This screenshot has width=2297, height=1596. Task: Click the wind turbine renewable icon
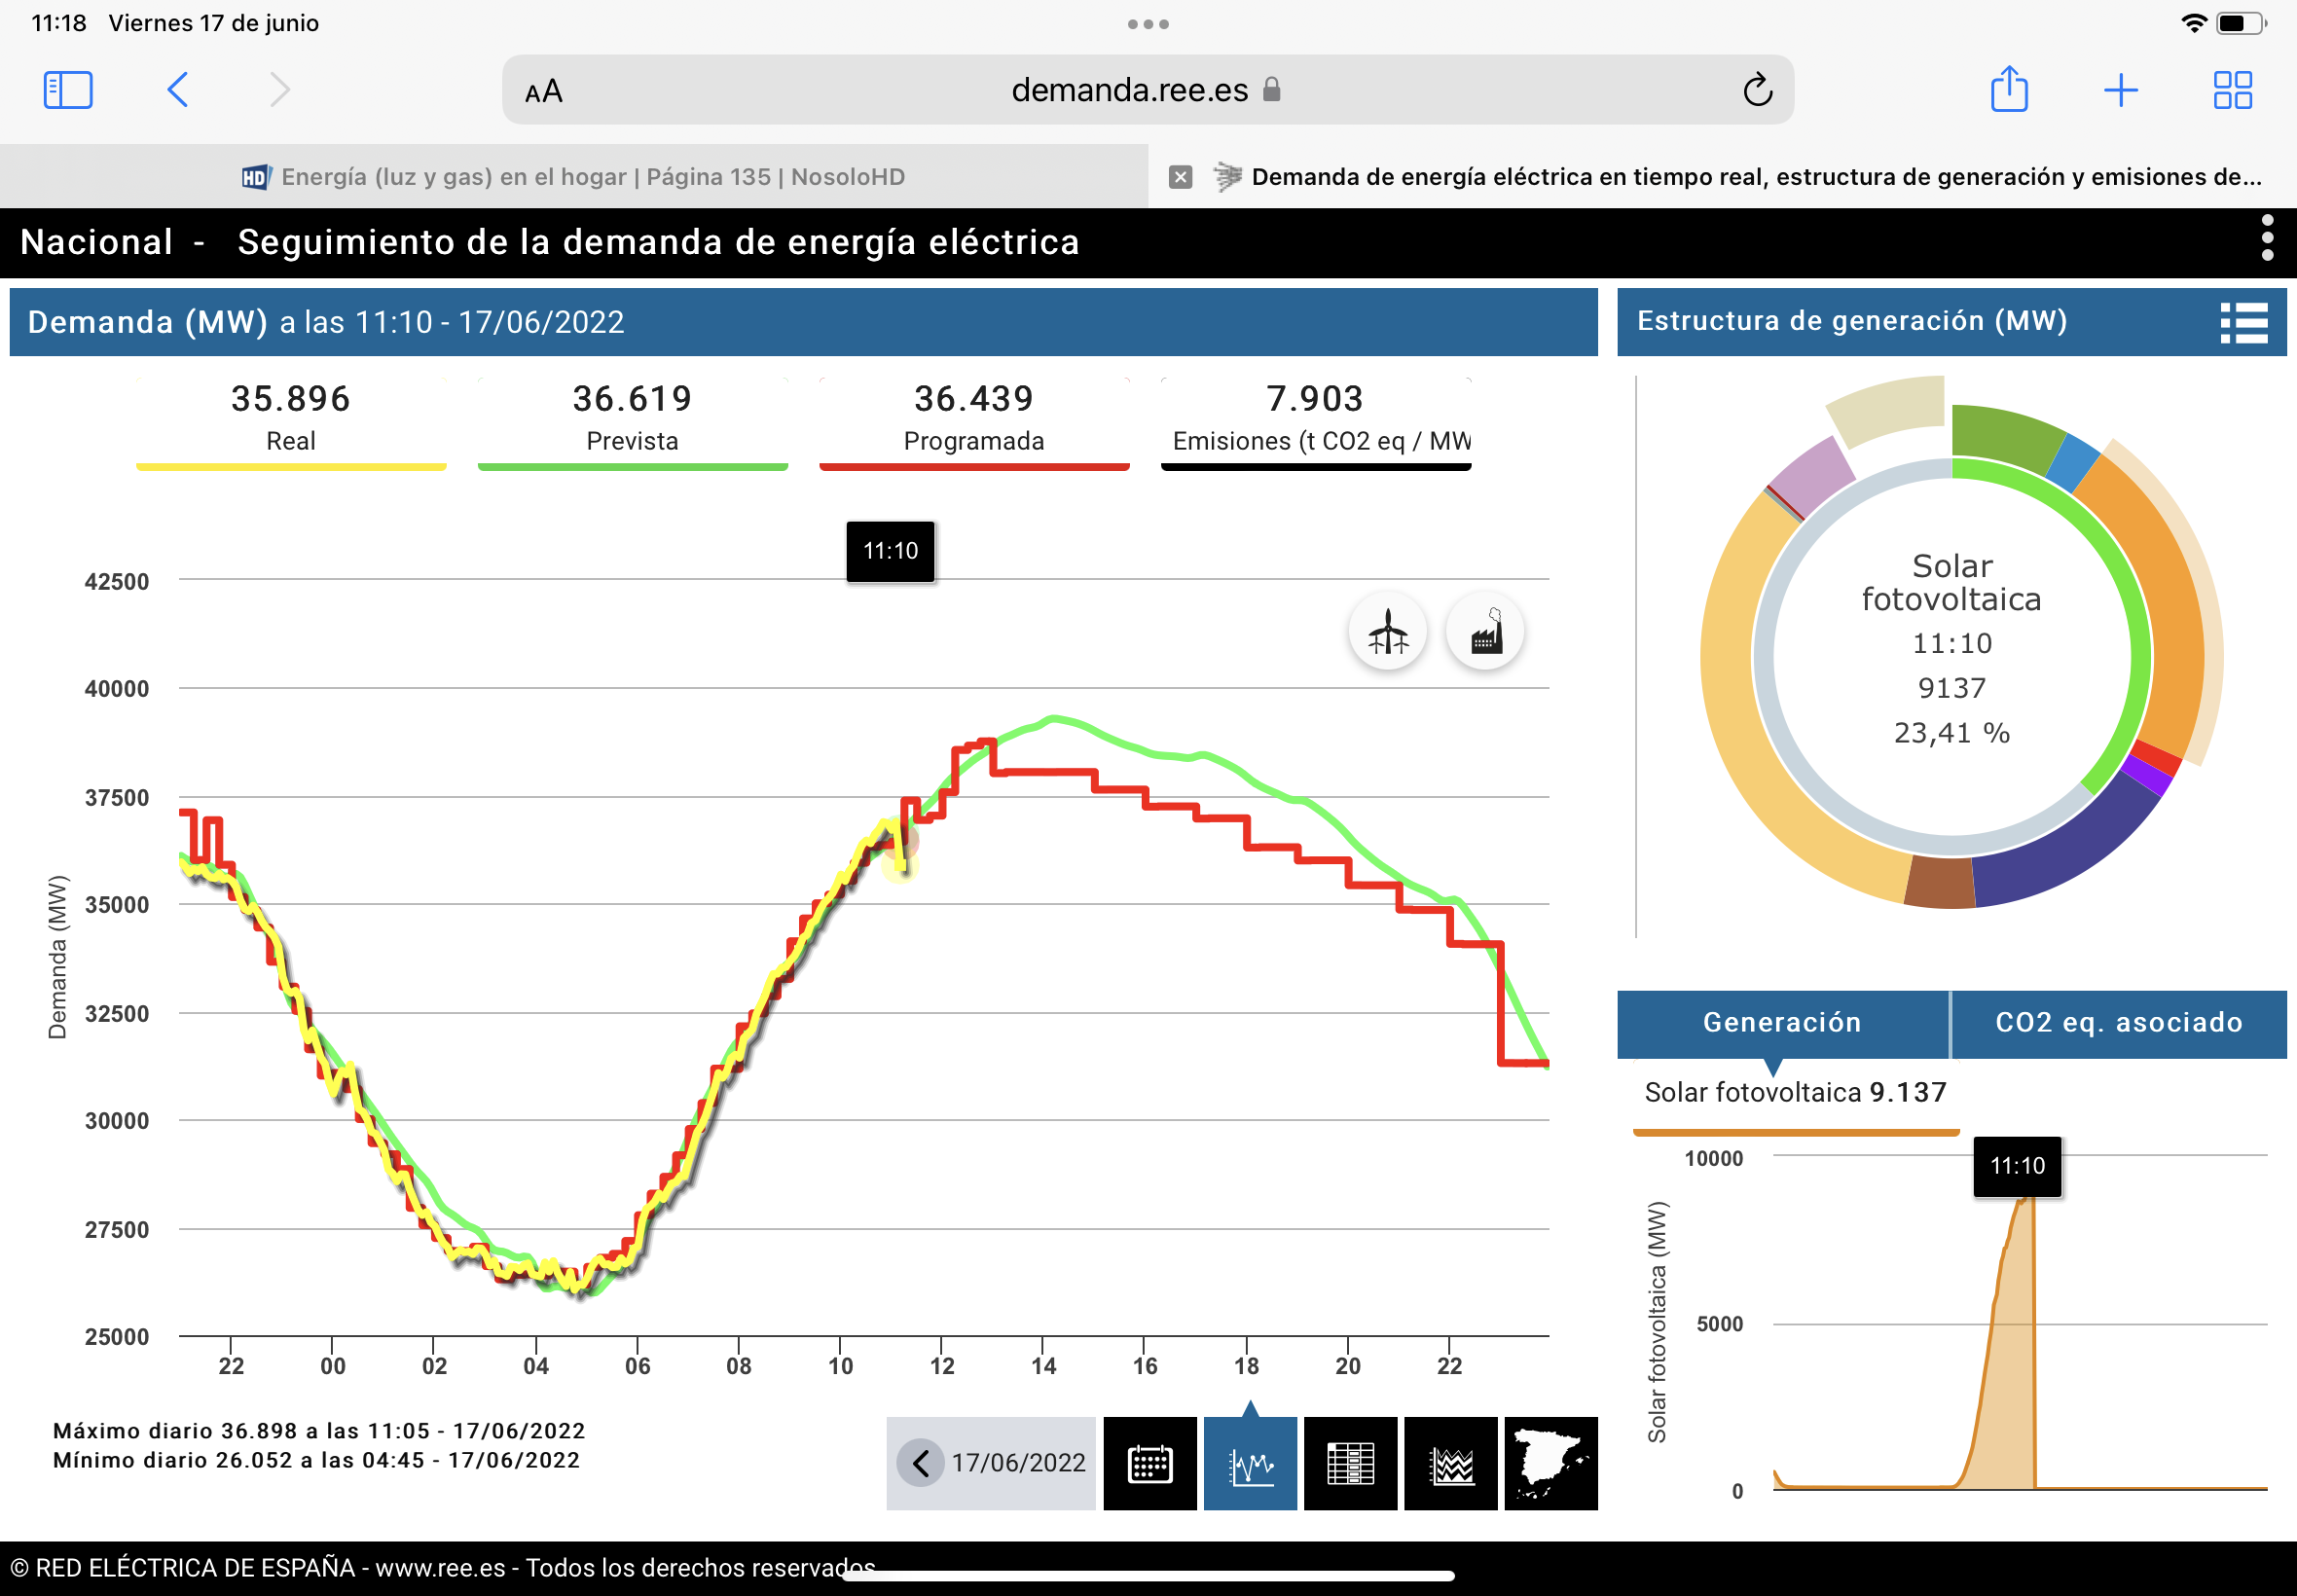(x=1387, y=632)
